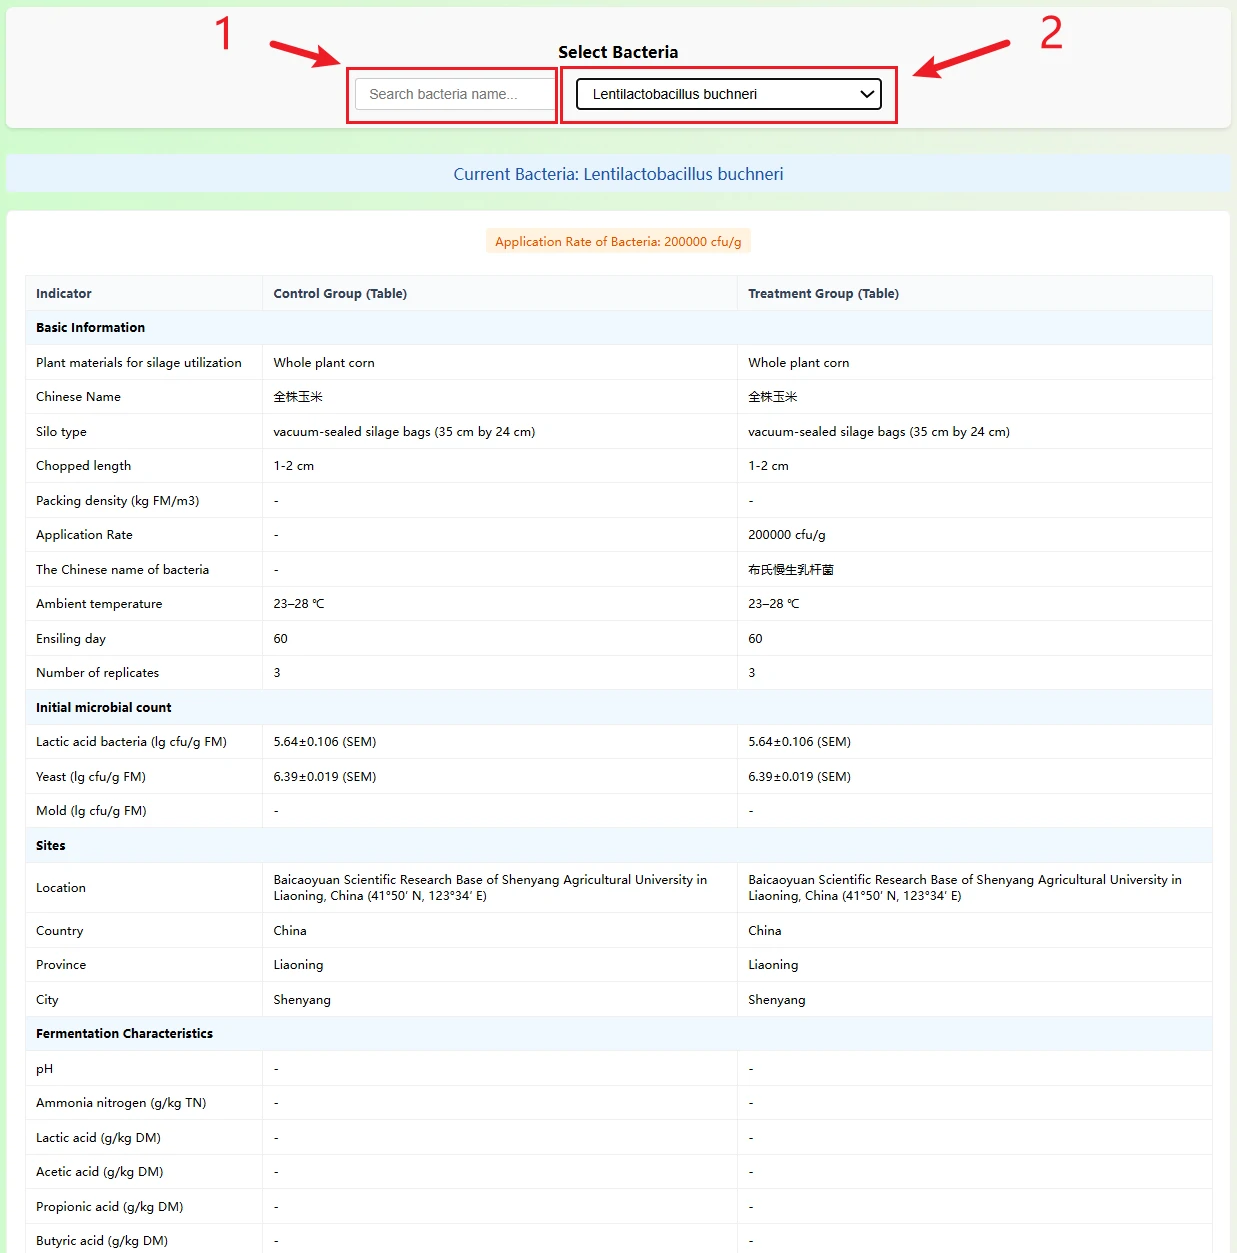This screenshot has height=1253, width=1237.
Task: Click the chevron arrow on bacteria dropdown
Action: click(x=867, y=94)
